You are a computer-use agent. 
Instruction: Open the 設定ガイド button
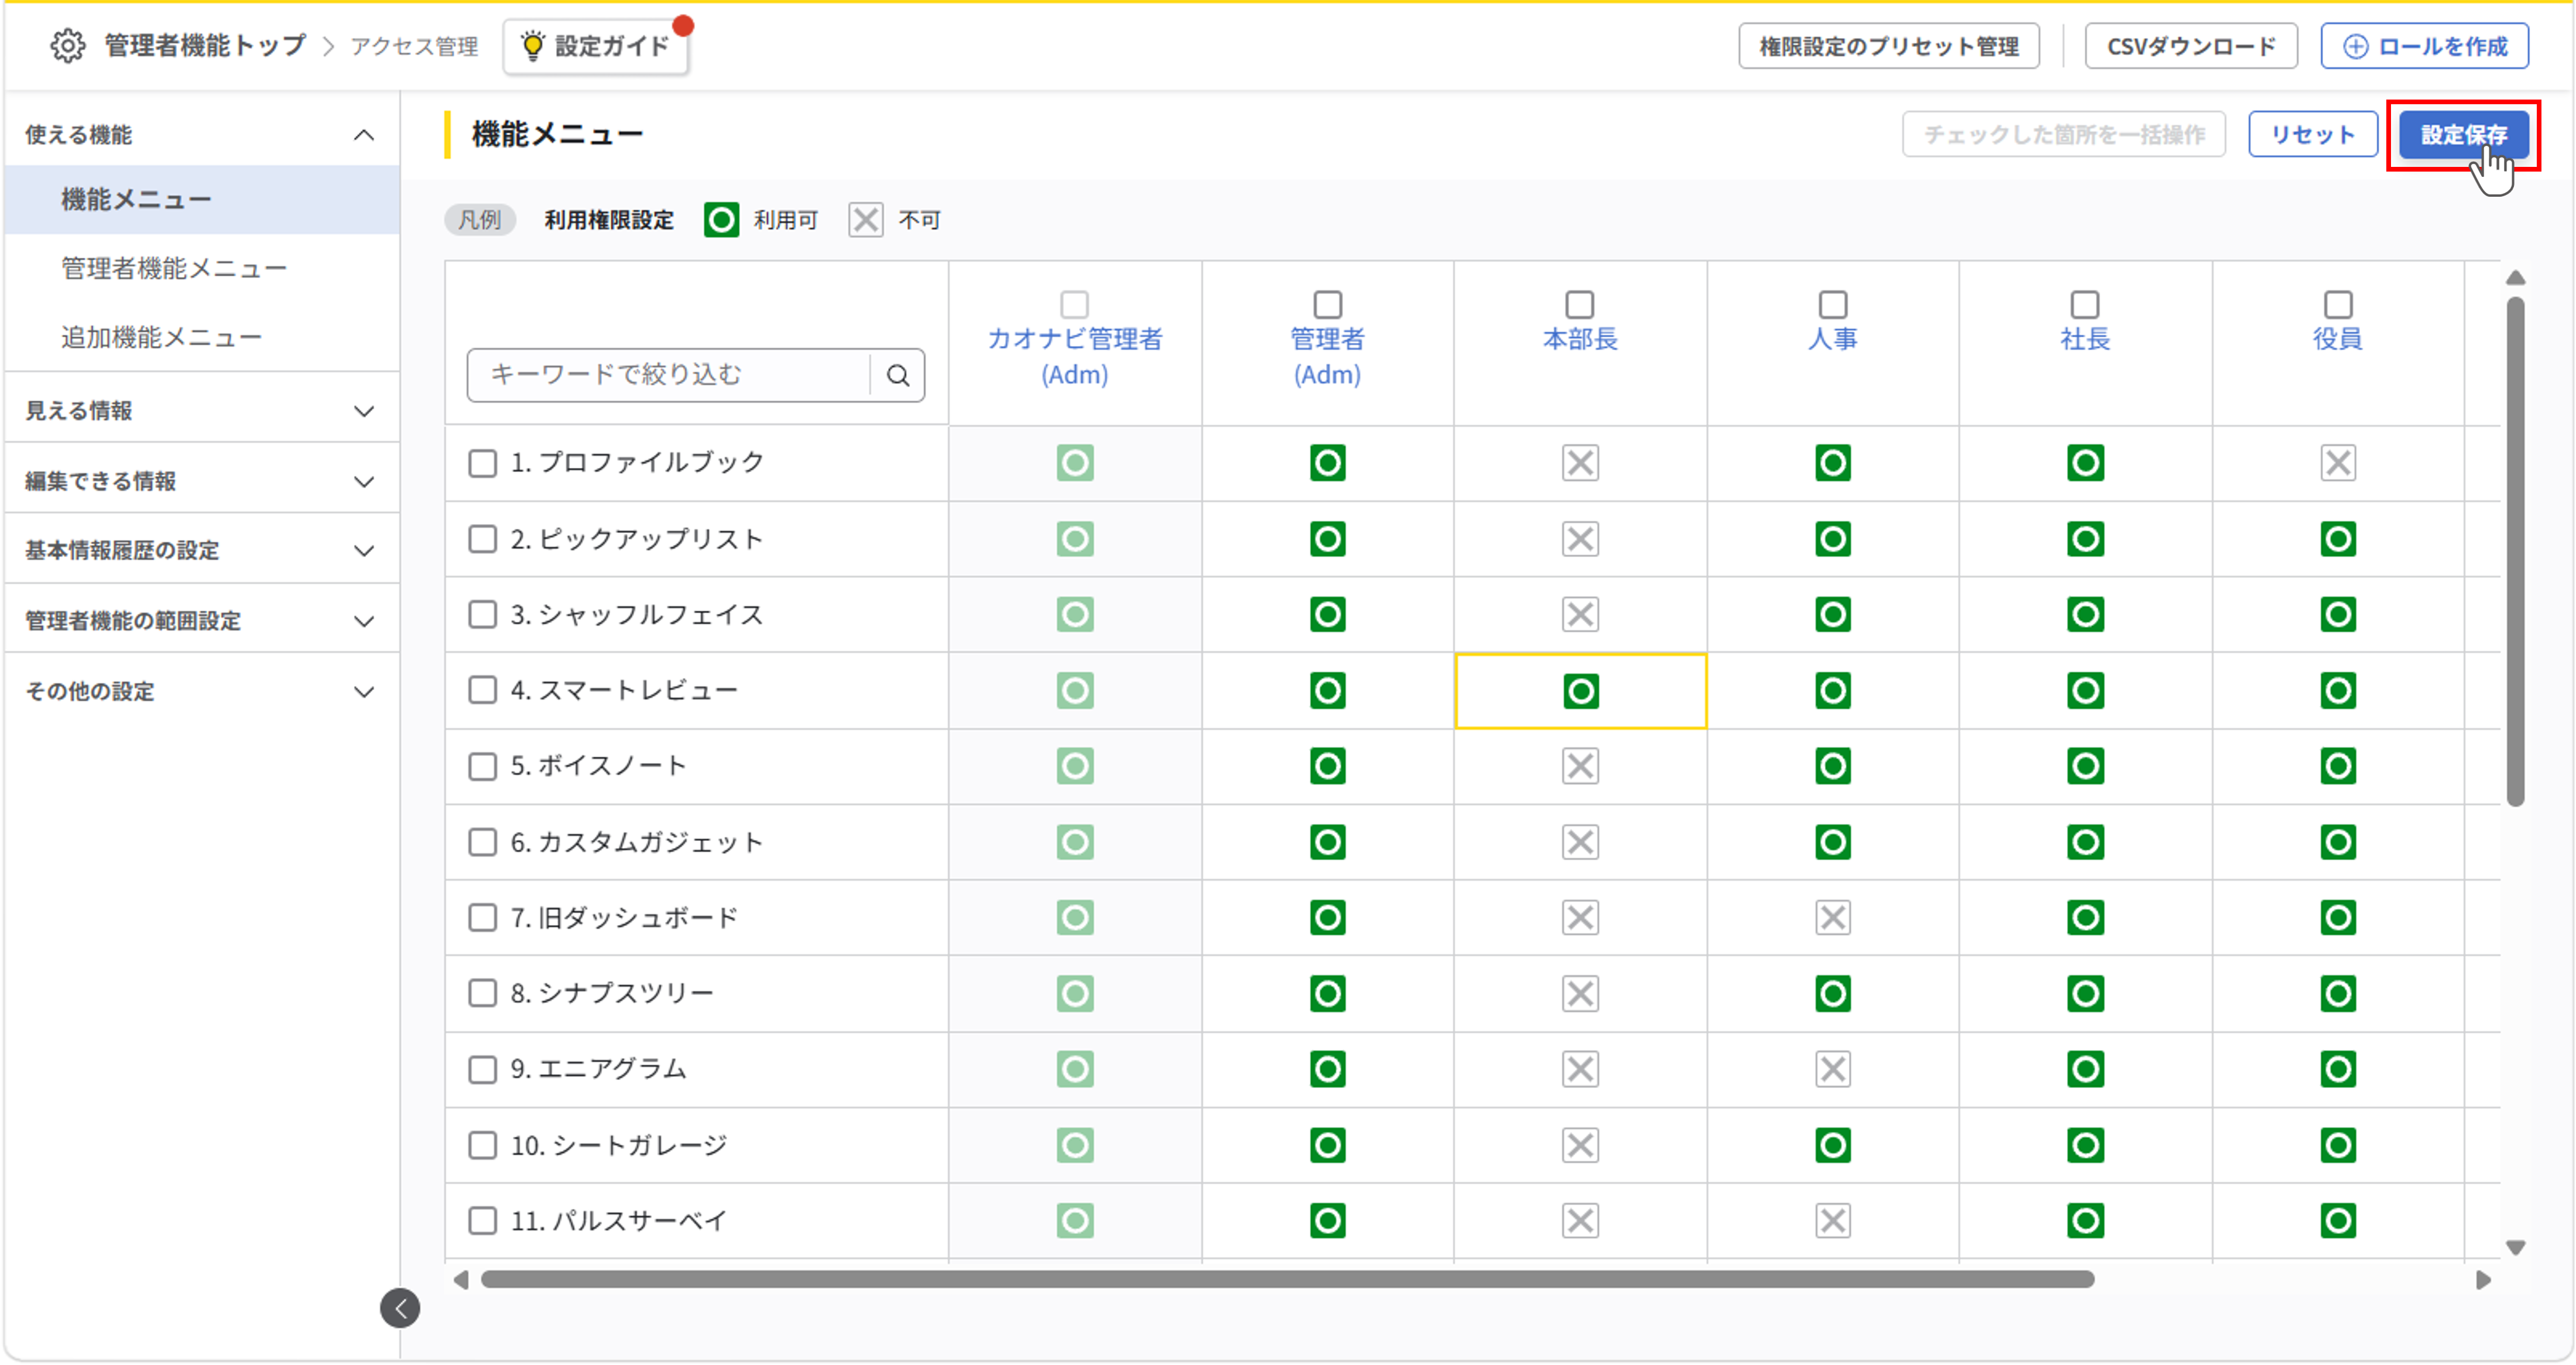pos(597,46)
